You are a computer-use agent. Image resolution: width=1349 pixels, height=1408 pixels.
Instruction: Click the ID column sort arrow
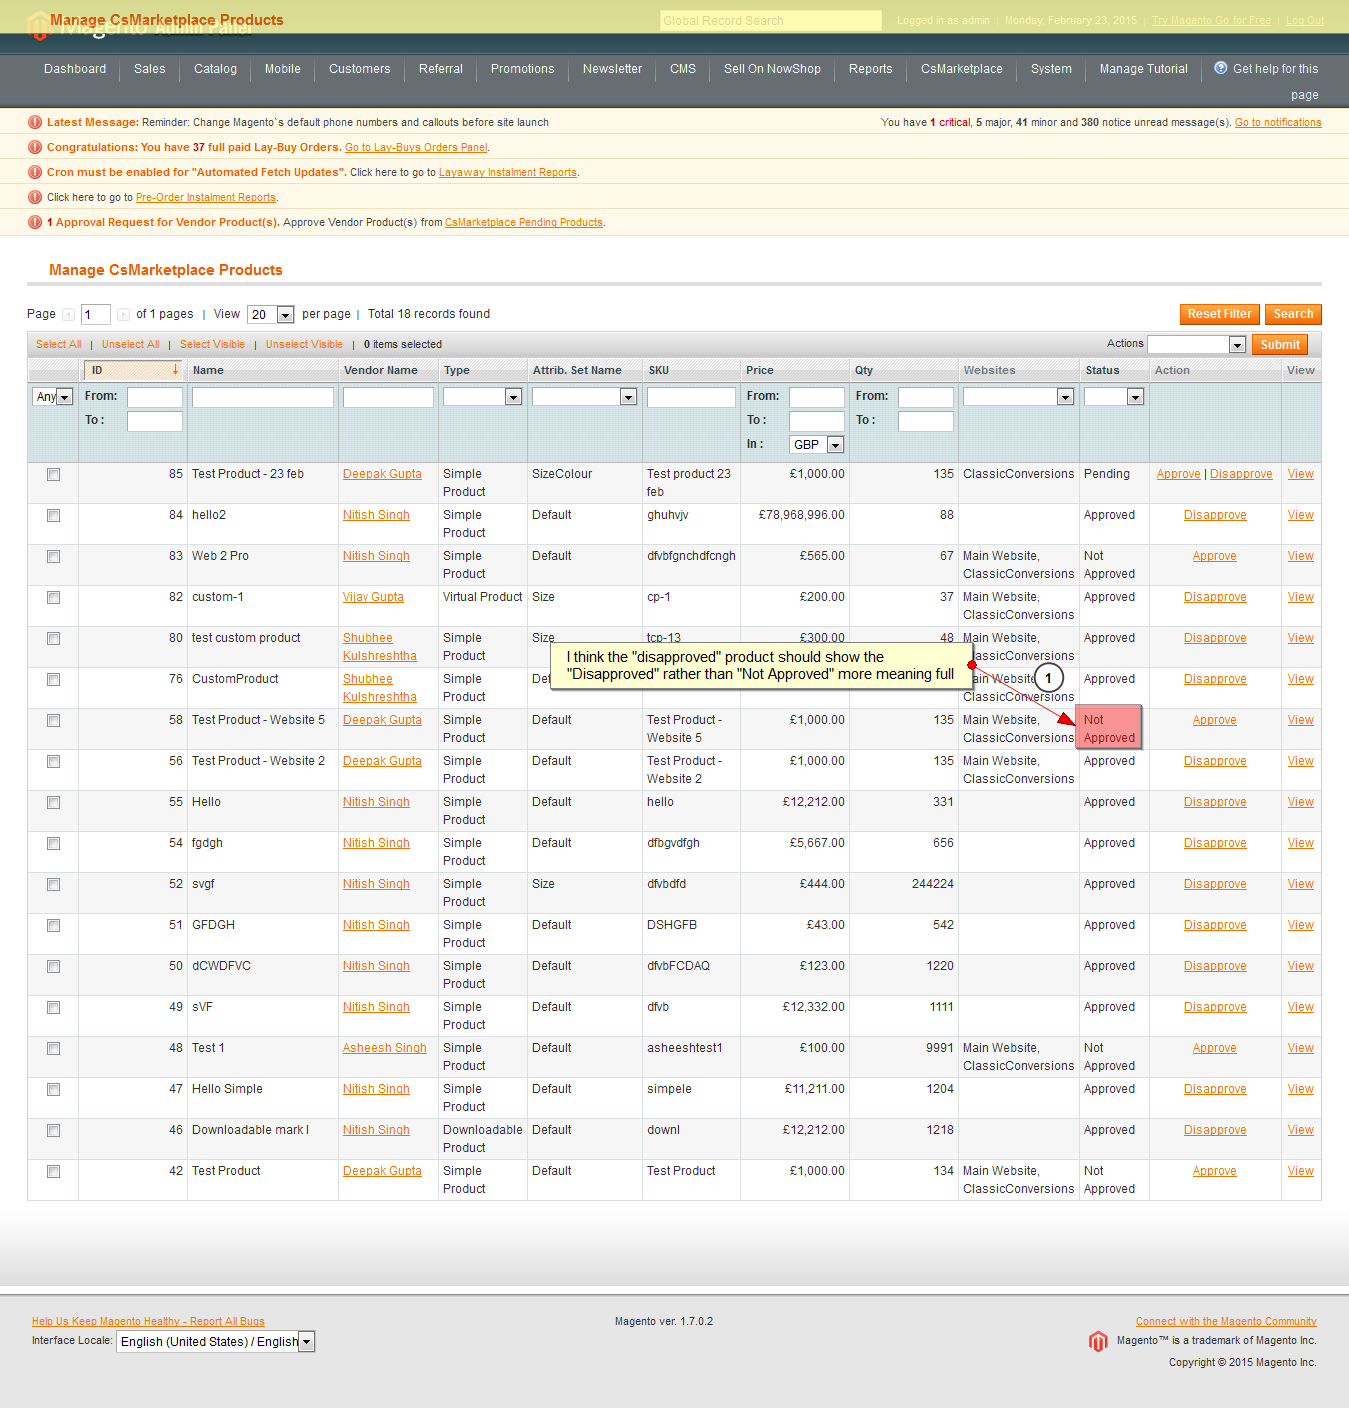pos(175,370)
